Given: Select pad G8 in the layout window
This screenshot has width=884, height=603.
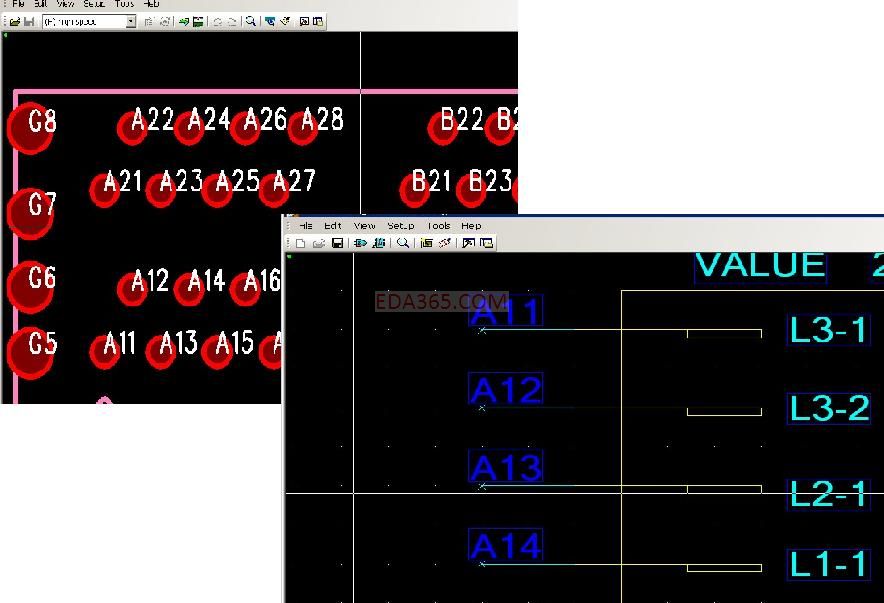Looking at the screenshot, I should pos(30,127).
